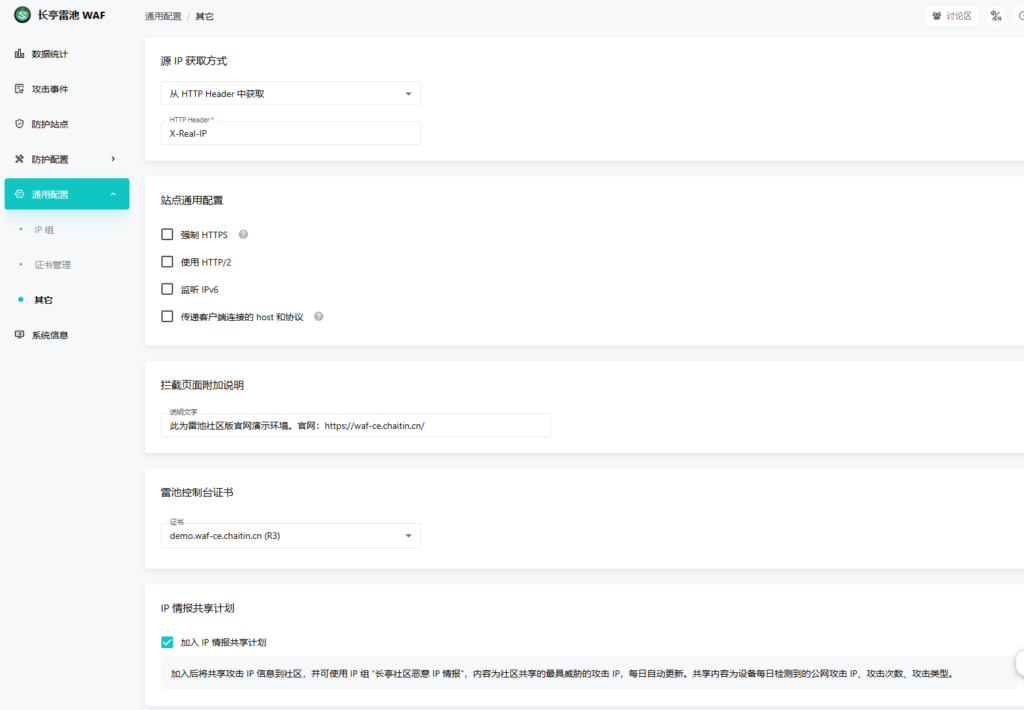Image resolution: width=1024 pixels, height=710 pixels.
Task: Click the 说明文字 input field
Action: click(355, 425)
